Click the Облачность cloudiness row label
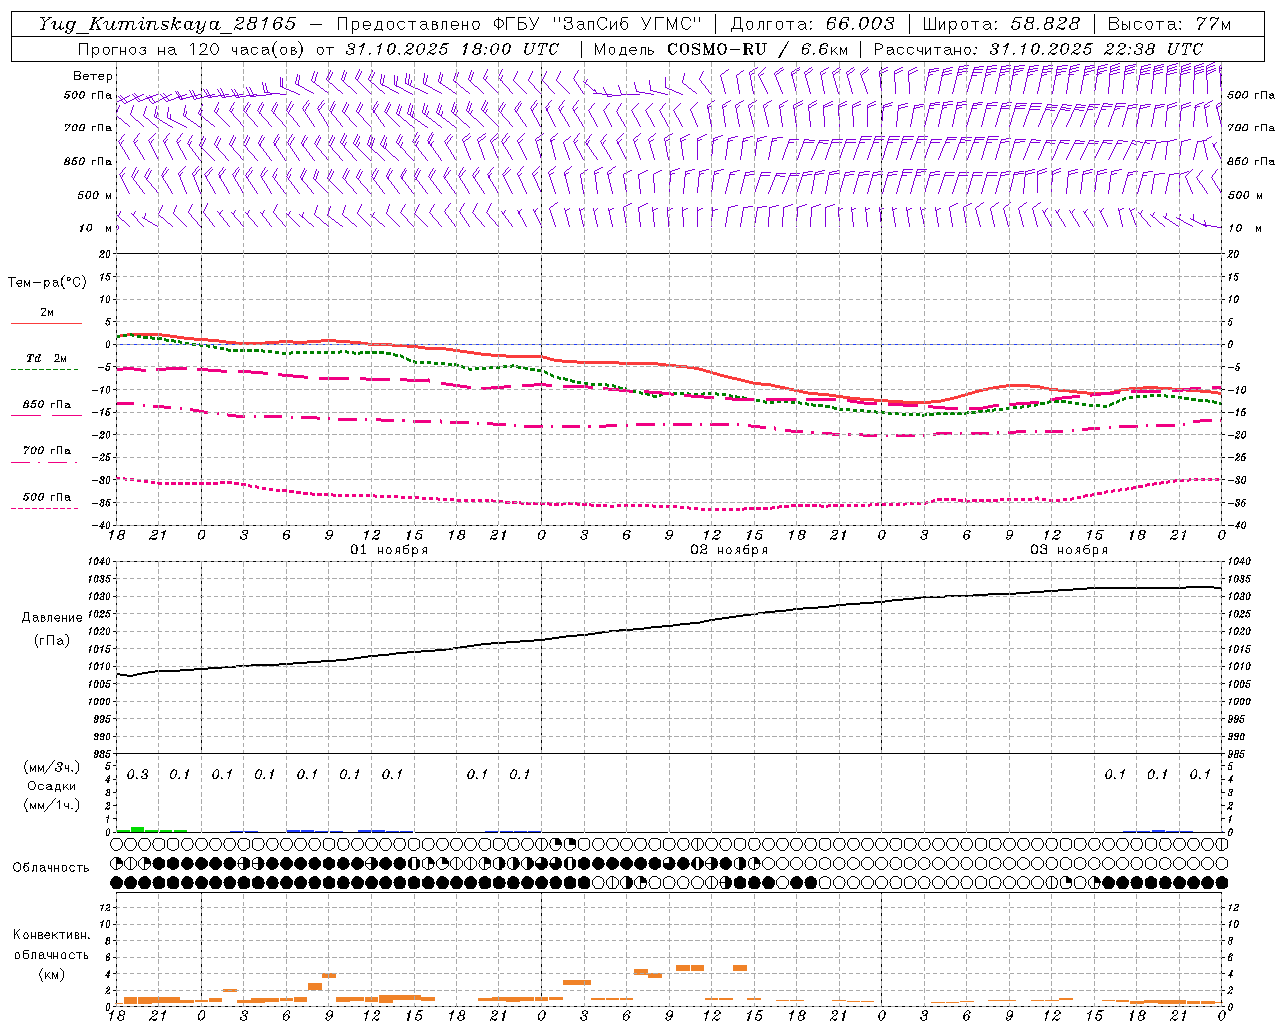Screen dimensions: 1280x1024 (x=51, y=867)
